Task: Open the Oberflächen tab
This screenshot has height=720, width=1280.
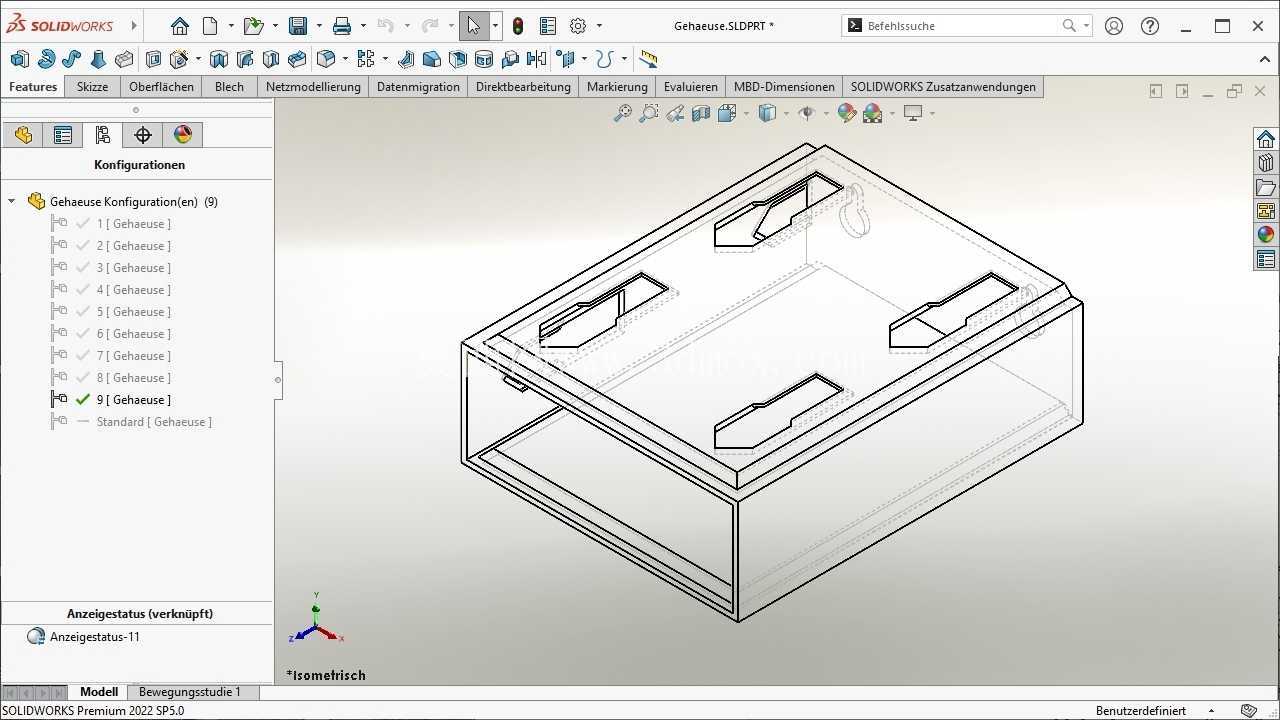Action: (161, 87)
